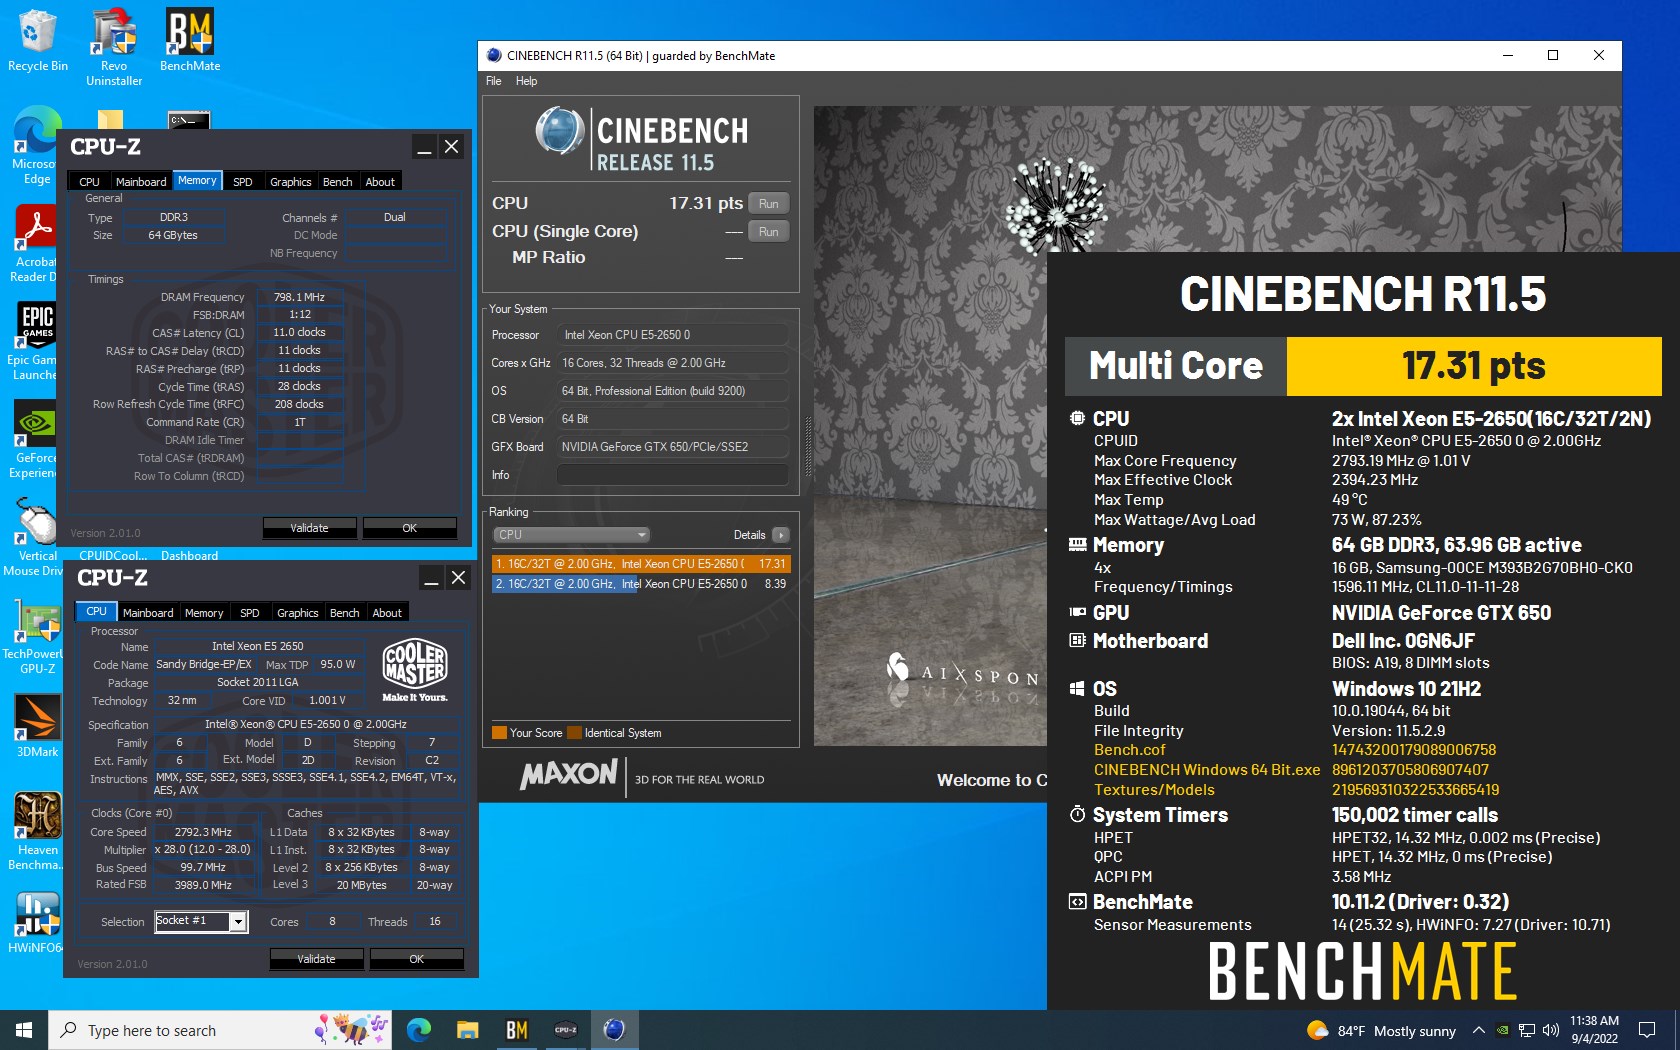Expand ranking Details arrow in Cinebench

[x=781, y=535]
